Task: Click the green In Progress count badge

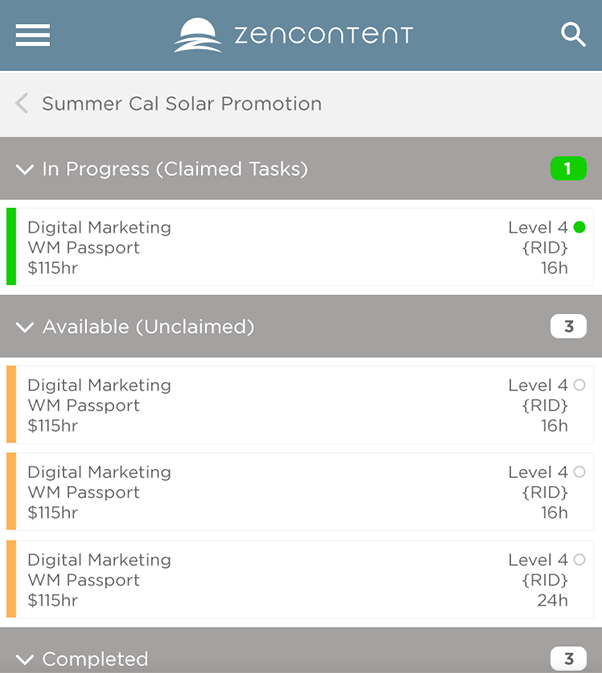Action: (x=568, y=169)
